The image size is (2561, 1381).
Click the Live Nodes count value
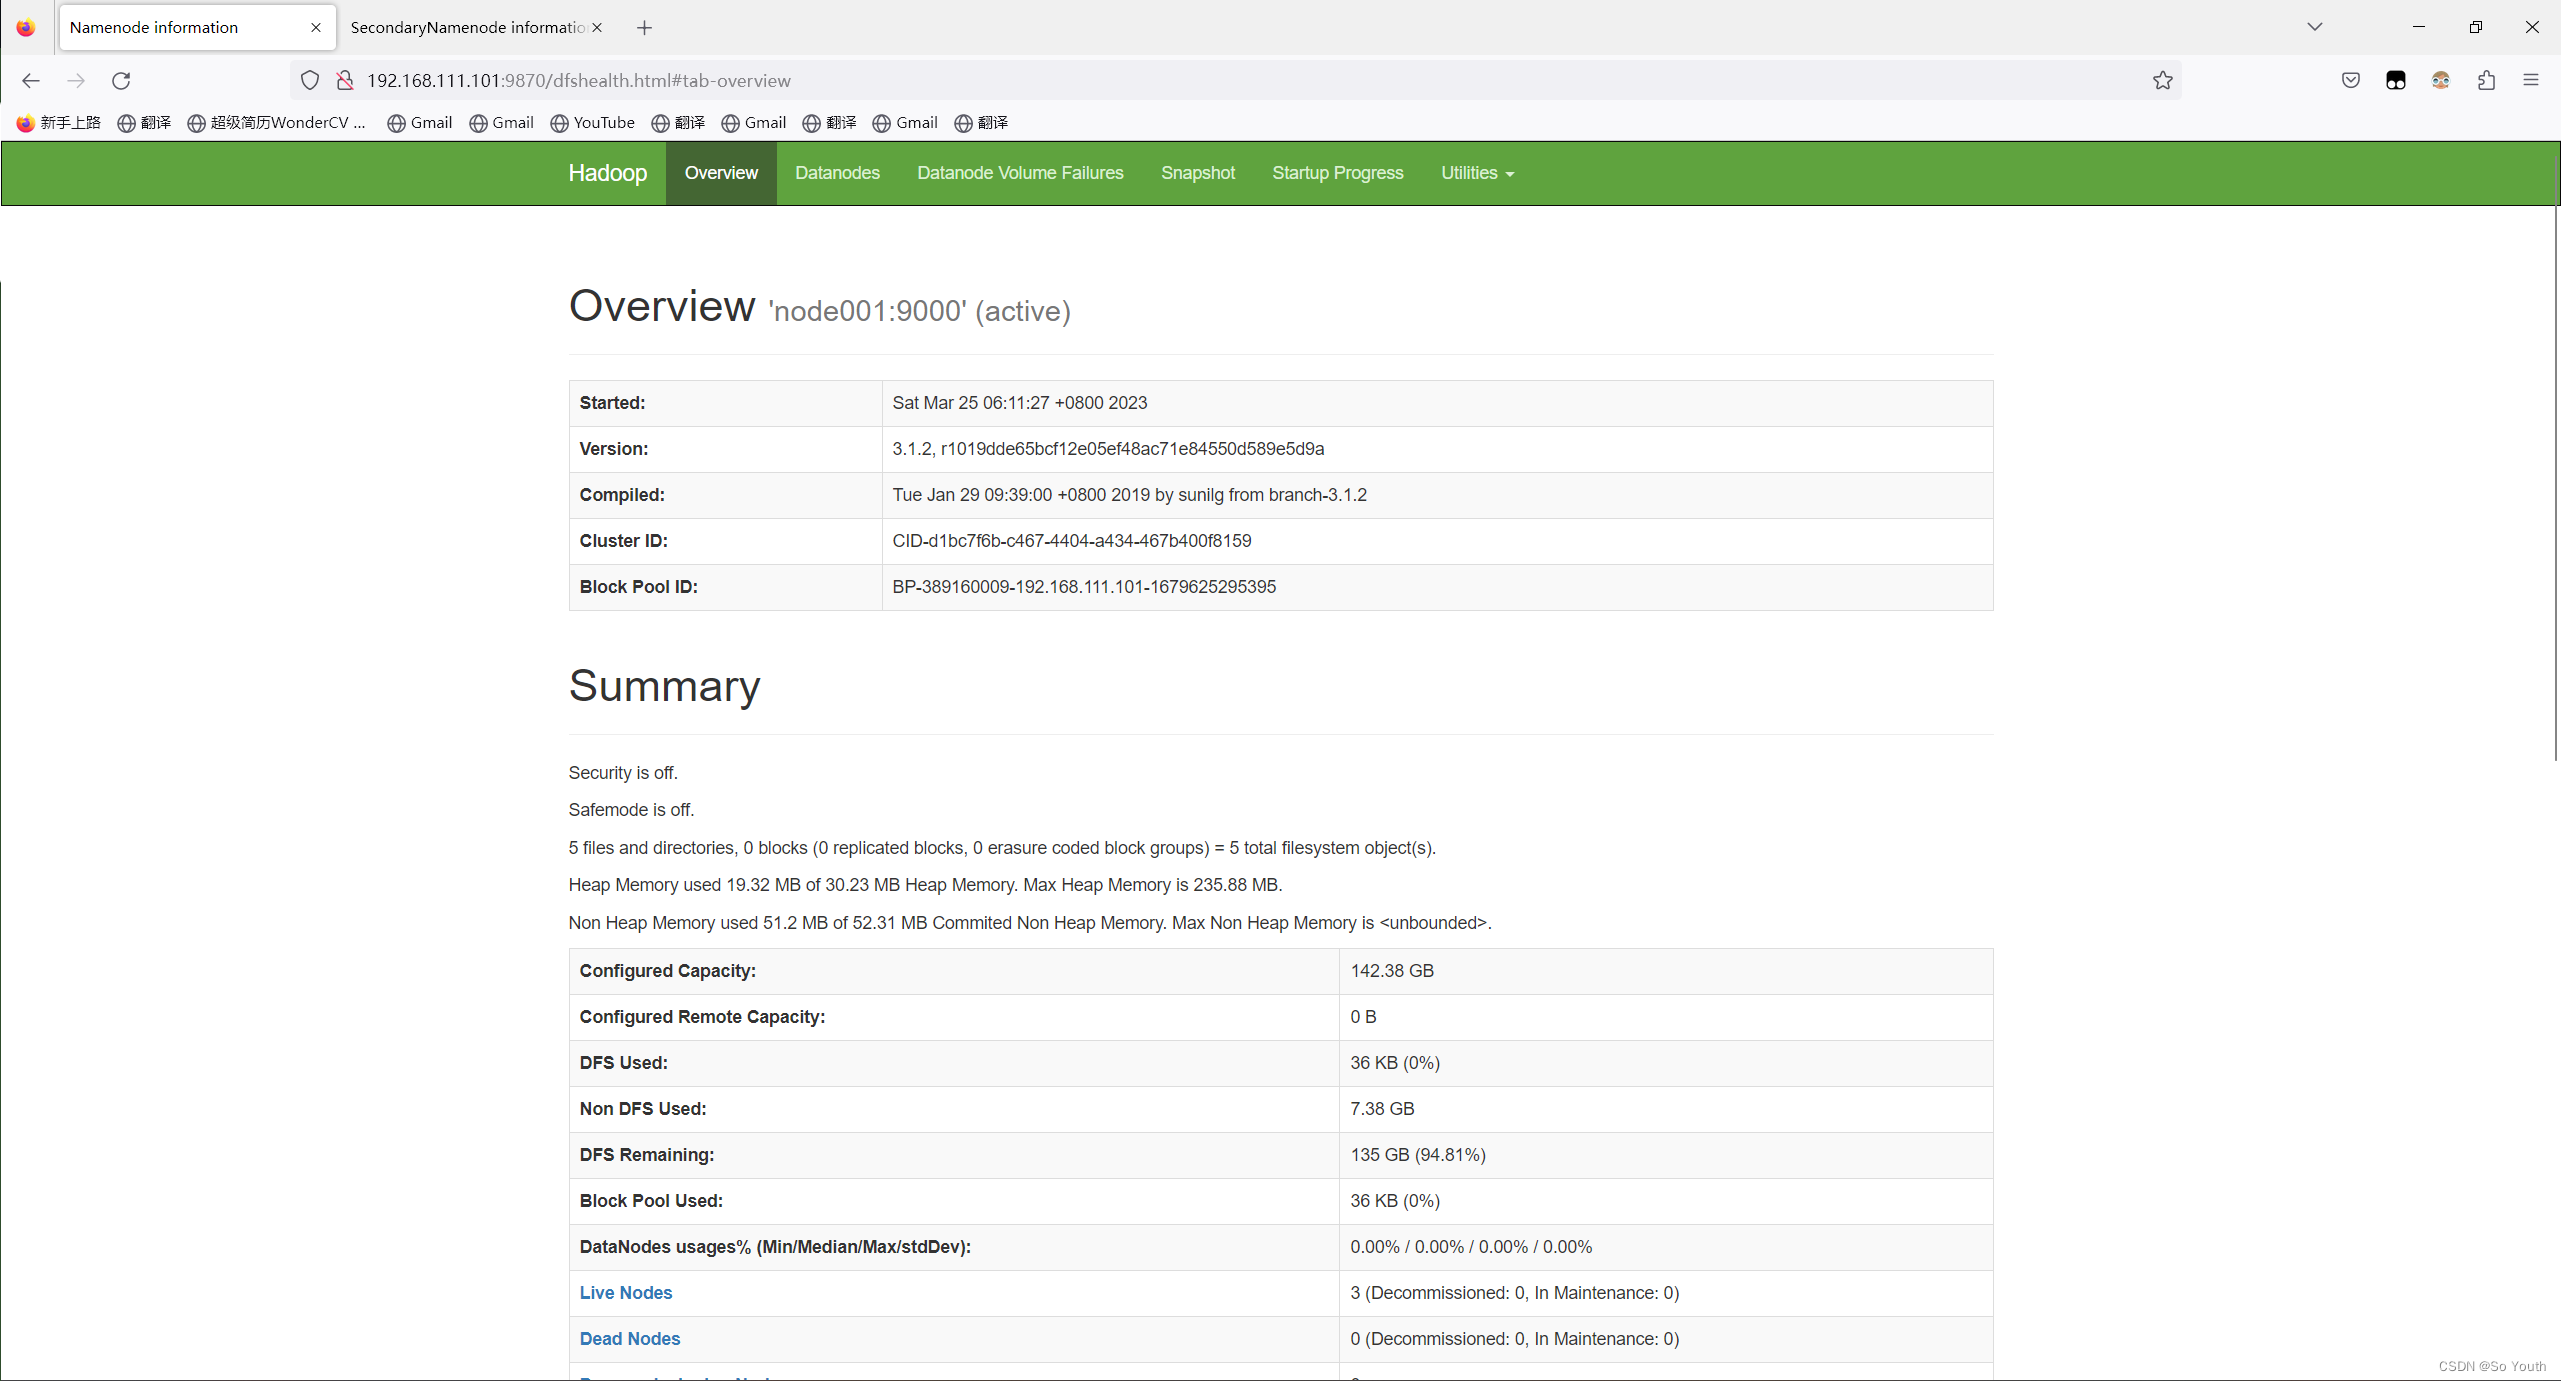(1514, 1293)
